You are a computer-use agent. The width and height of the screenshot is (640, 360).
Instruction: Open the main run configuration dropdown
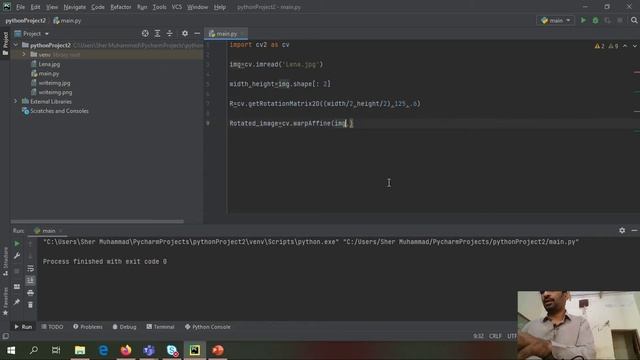pos(555,20)
